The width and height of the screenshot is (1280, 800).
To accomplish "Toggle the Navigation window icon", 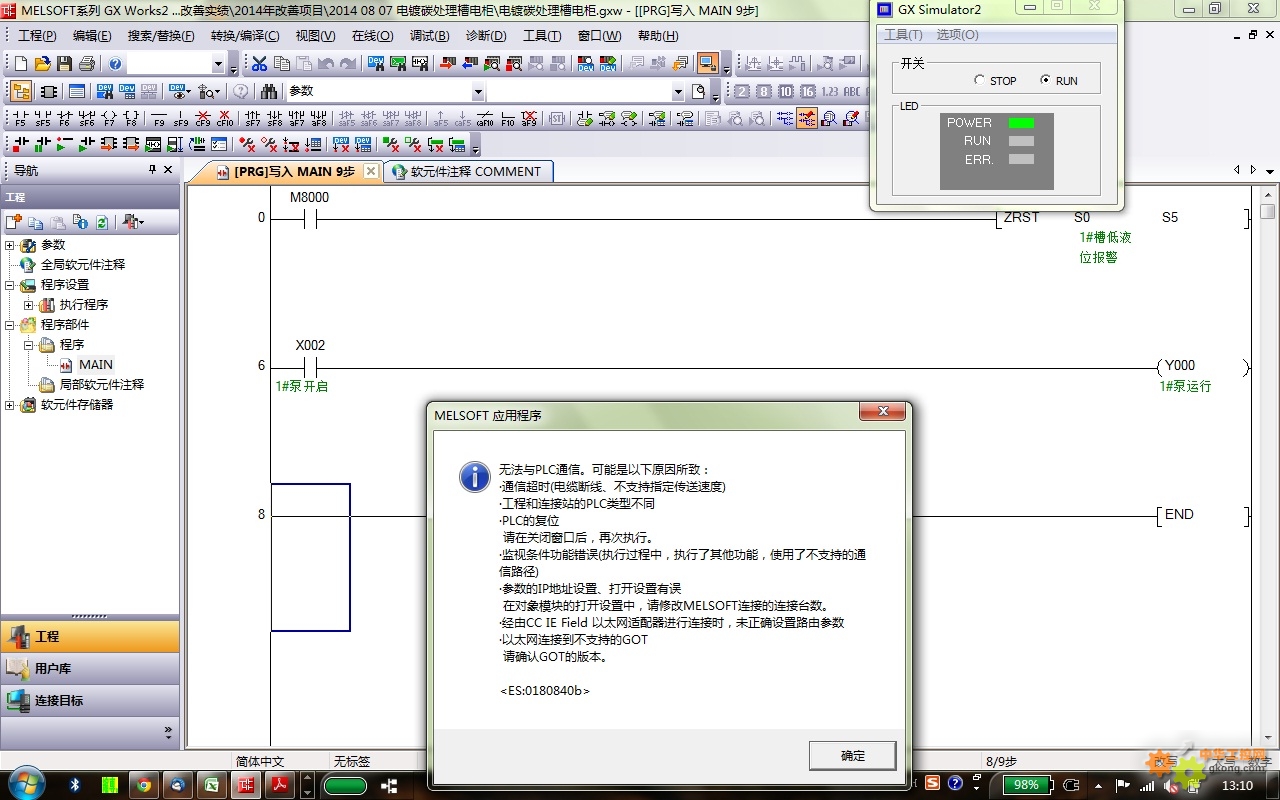I will [21, 91].
